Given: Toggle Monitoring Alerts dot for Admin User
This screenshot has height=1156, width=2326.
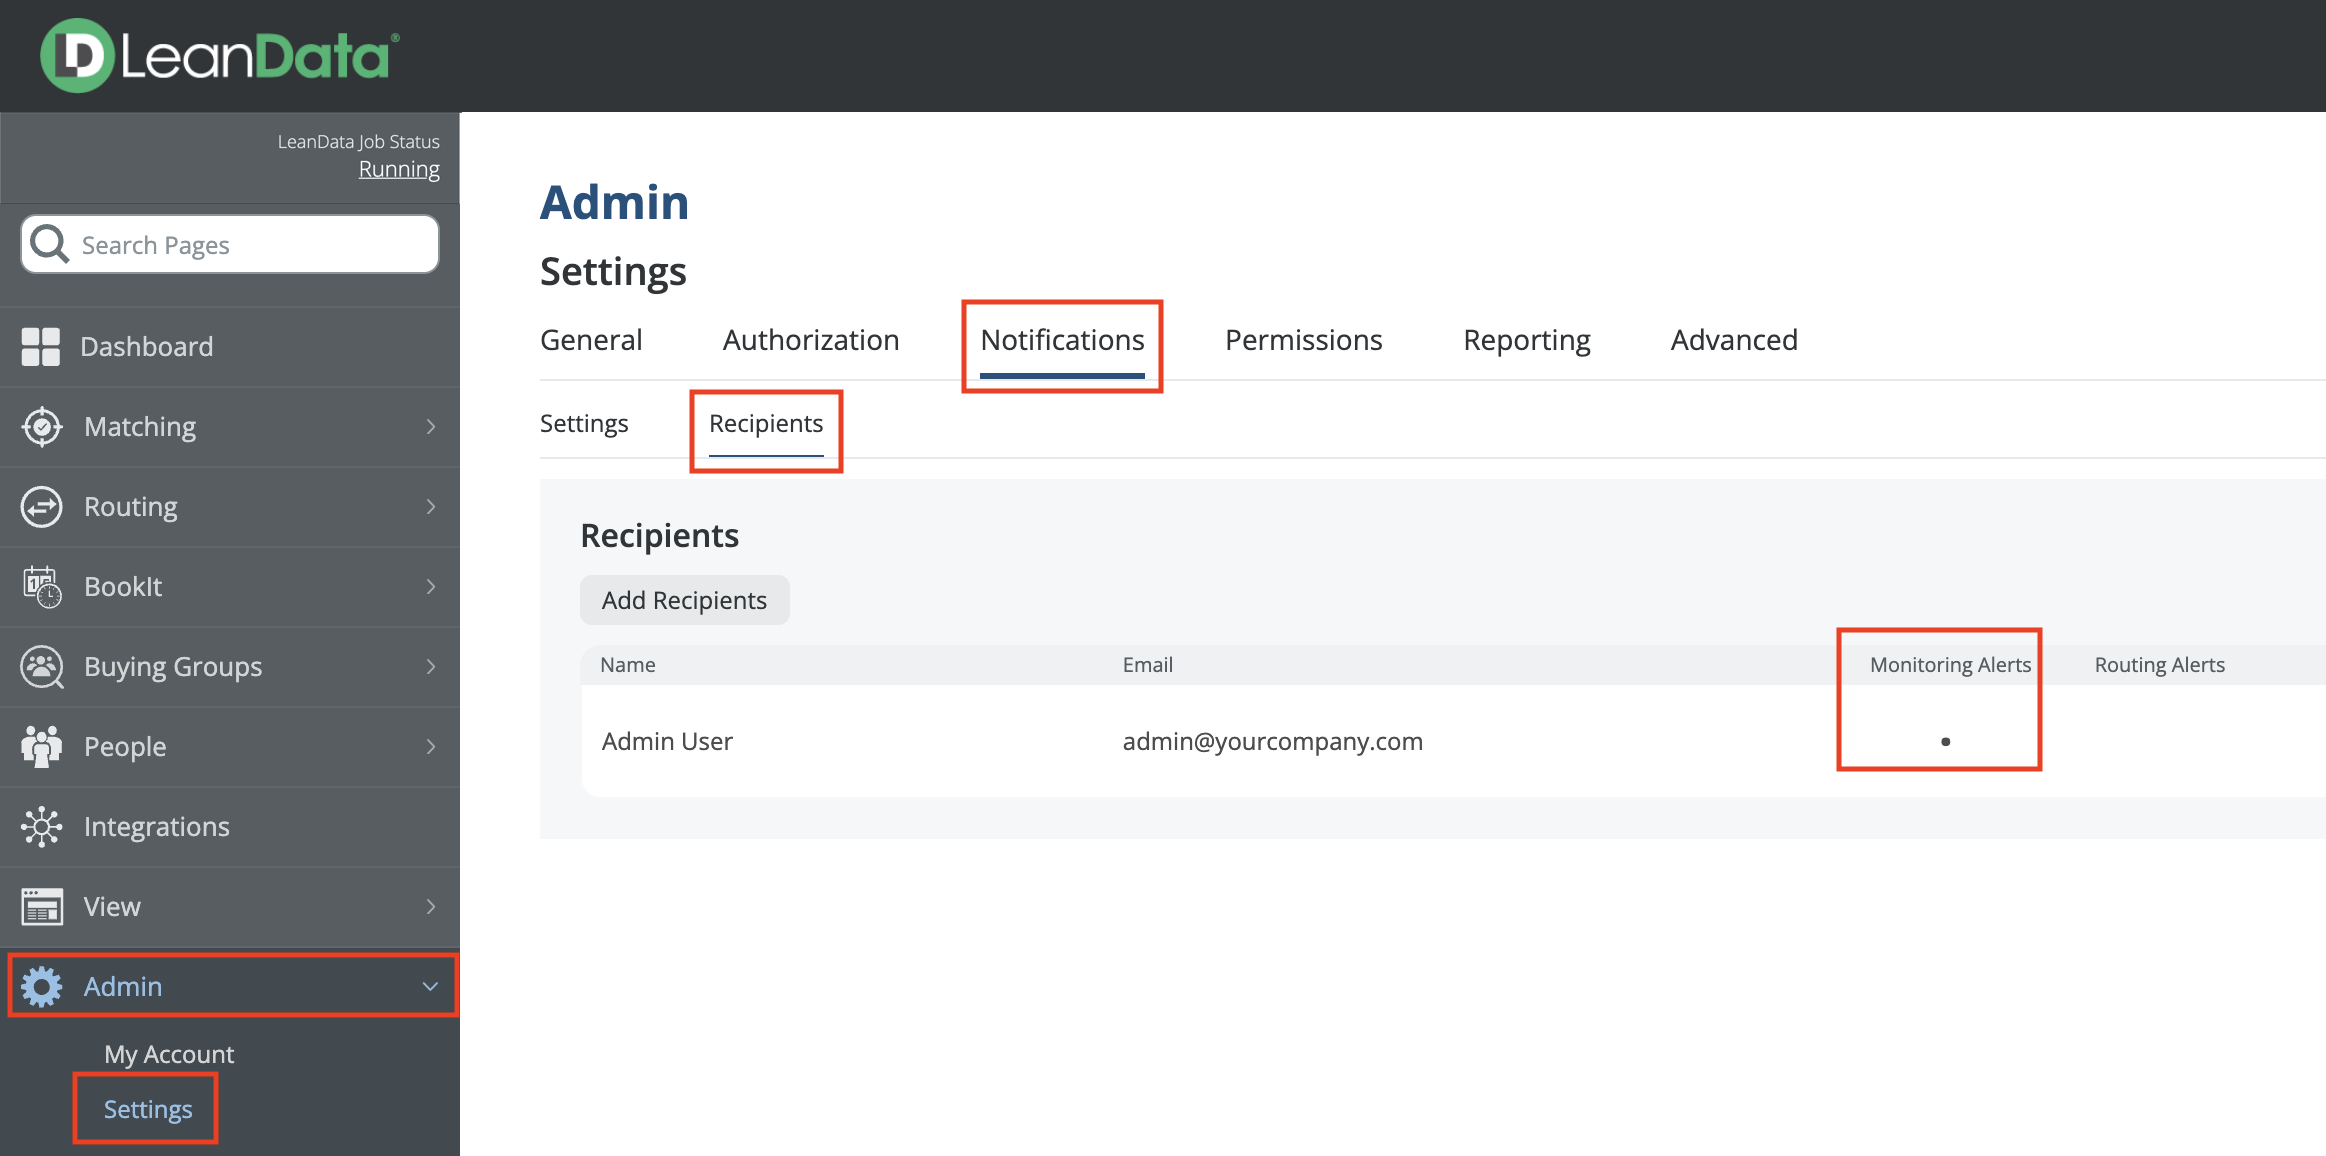Looking at the screenshot, I should click(1945, 741).
